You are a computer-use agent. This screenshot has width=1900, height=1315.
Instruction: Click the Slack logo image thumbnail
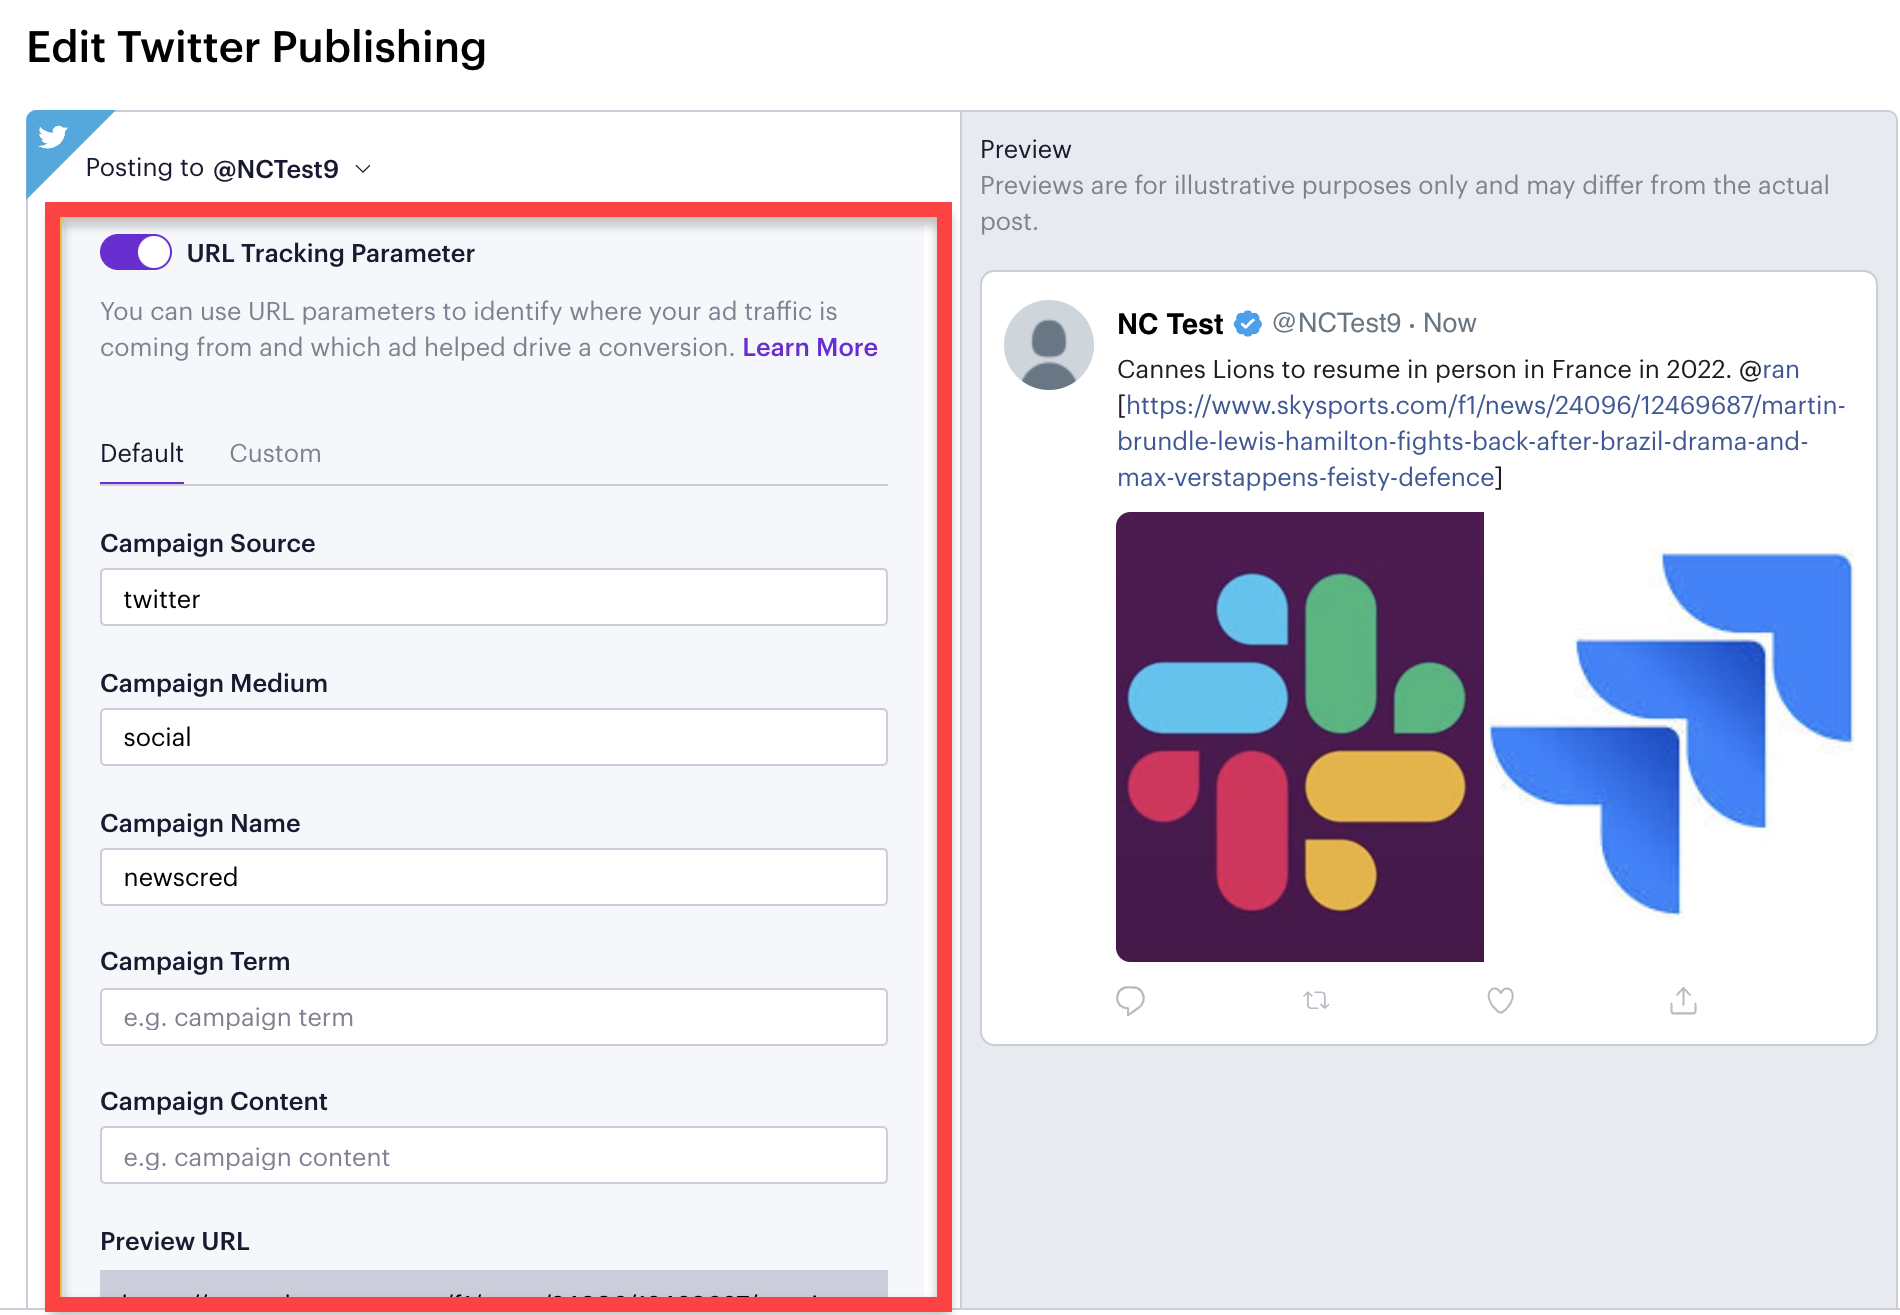pyautogui.click(x=1299, y=737)
